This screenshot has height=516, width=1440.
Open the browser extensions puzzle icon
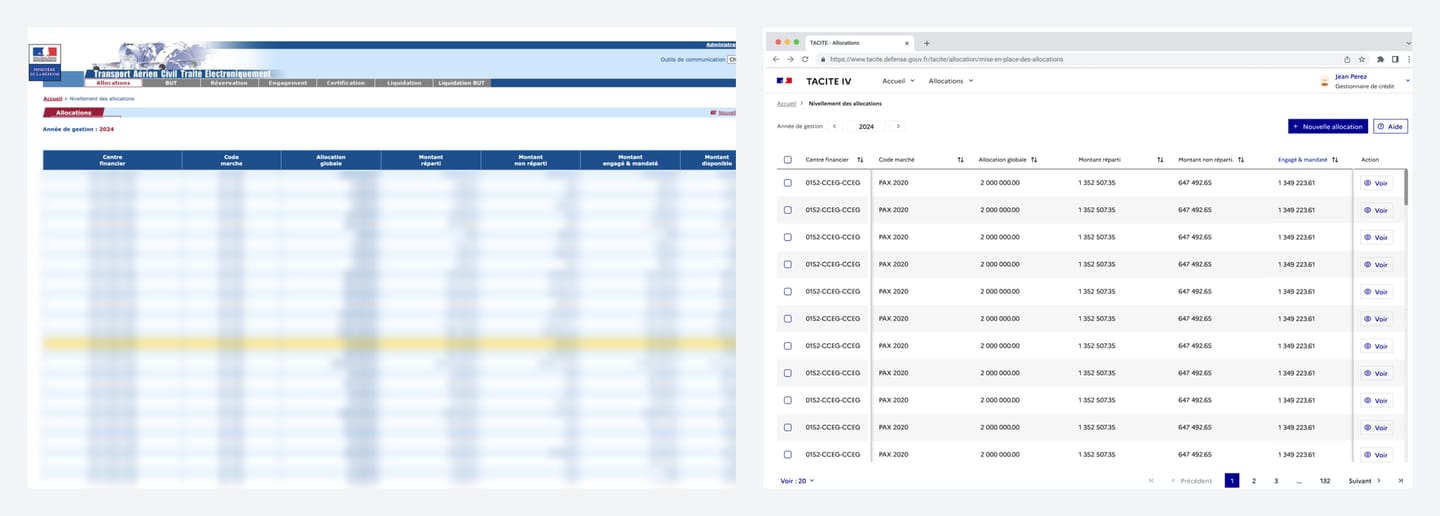pyautogui.click(x=1381, y=59)
